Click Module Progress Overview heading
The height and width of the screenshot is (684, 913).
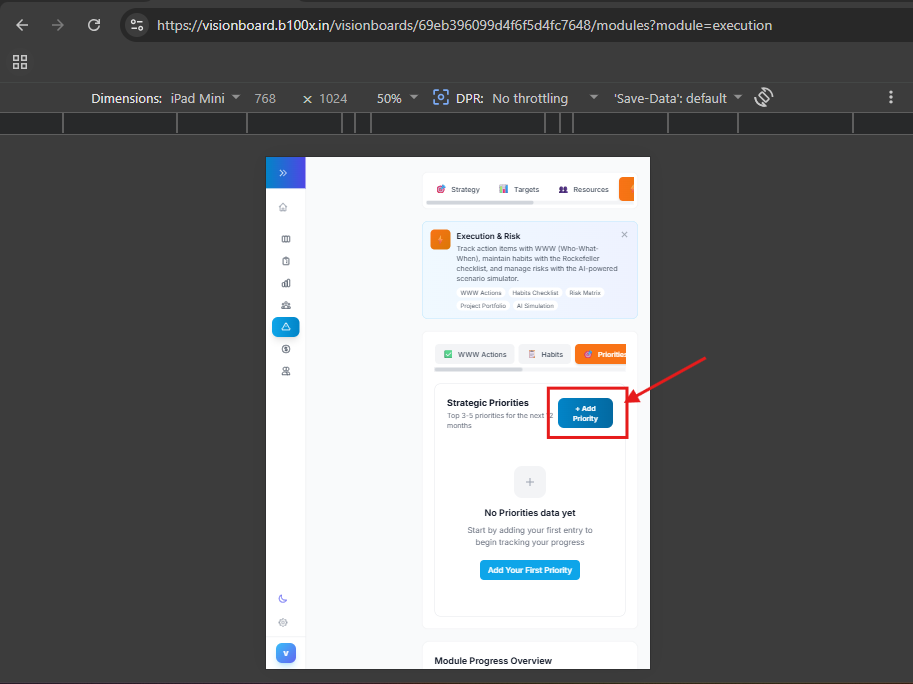(493, 661)
